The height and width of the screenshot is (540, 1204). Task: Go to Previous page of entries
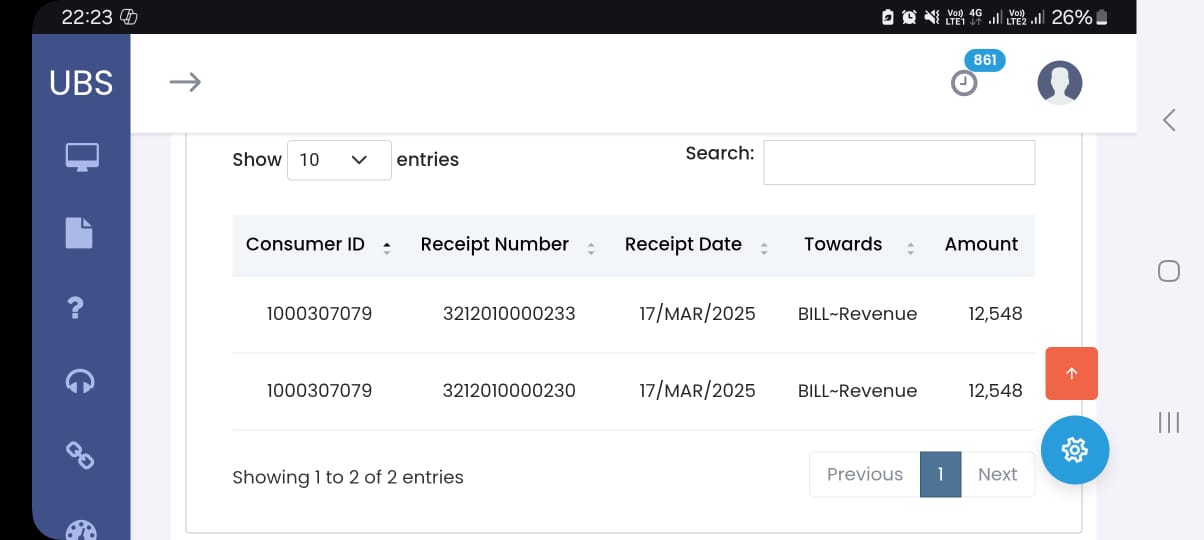click(x=865, y=474)
